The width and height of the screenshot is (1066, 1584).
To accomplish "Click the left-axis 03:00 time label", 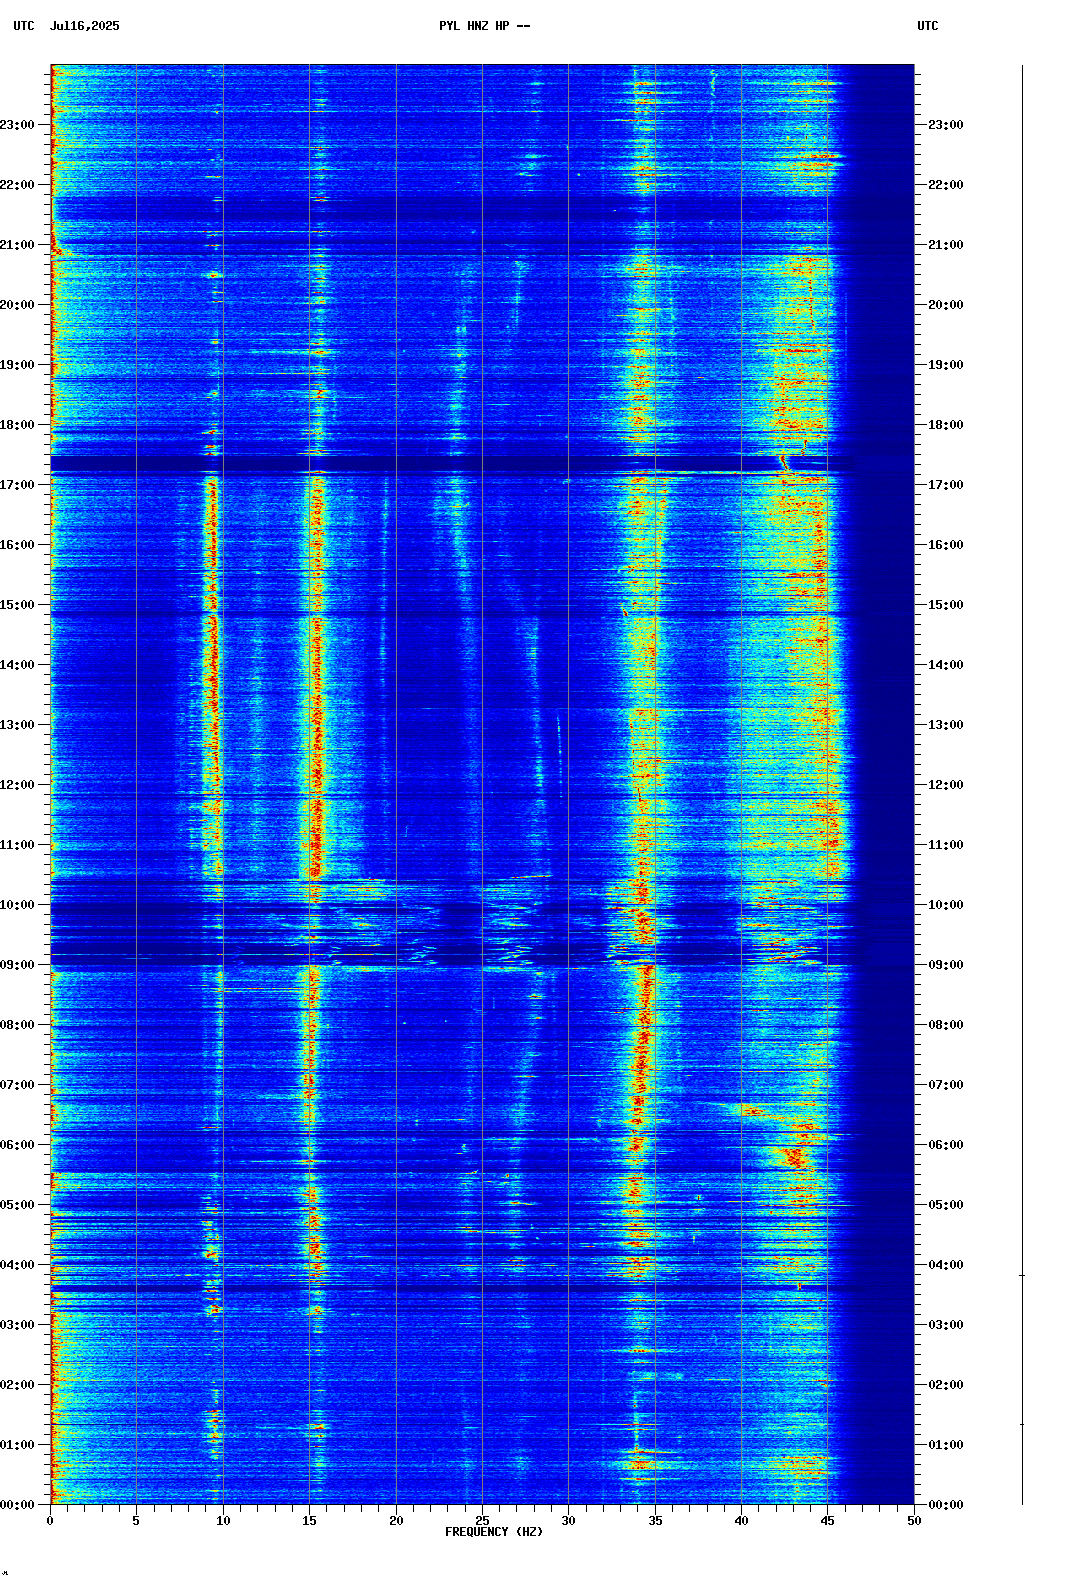I will 17,1325.
